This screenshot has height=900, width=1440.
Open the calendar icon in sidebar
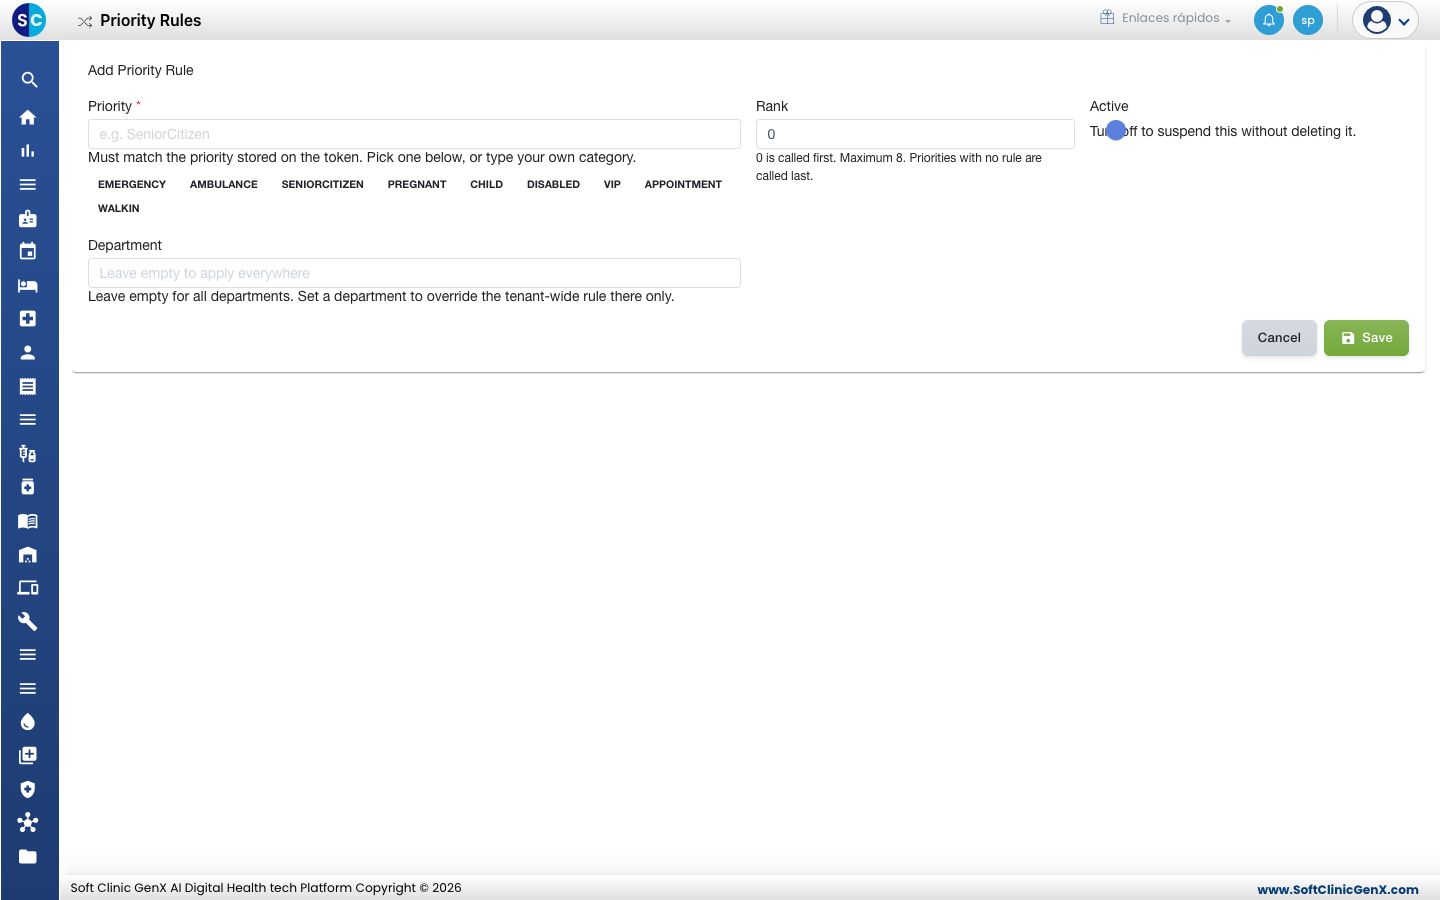(x=28, y=251)
